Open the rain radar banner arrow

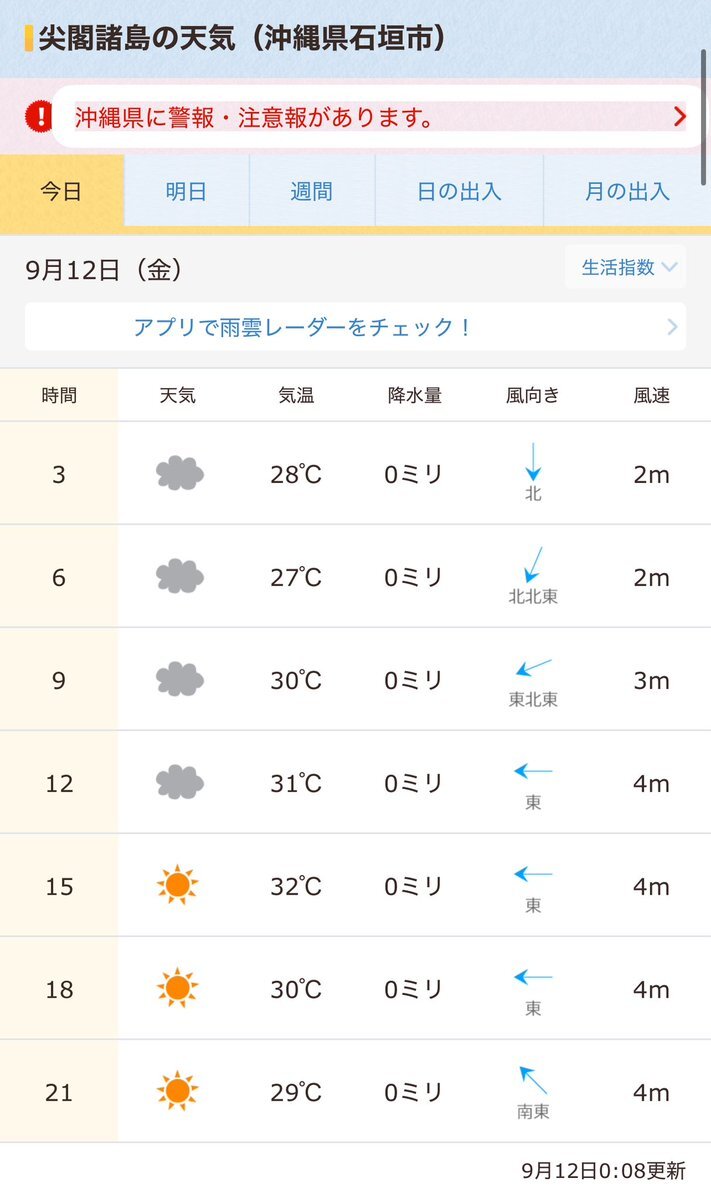coord(672,327)
